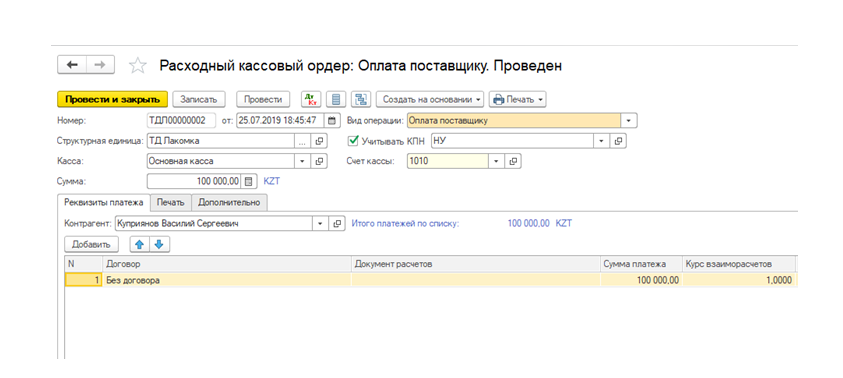The width and height of the screenshot is (843, 378).
Task: Open ТД Лакомка structural unit card
Action: coord(319,141)
